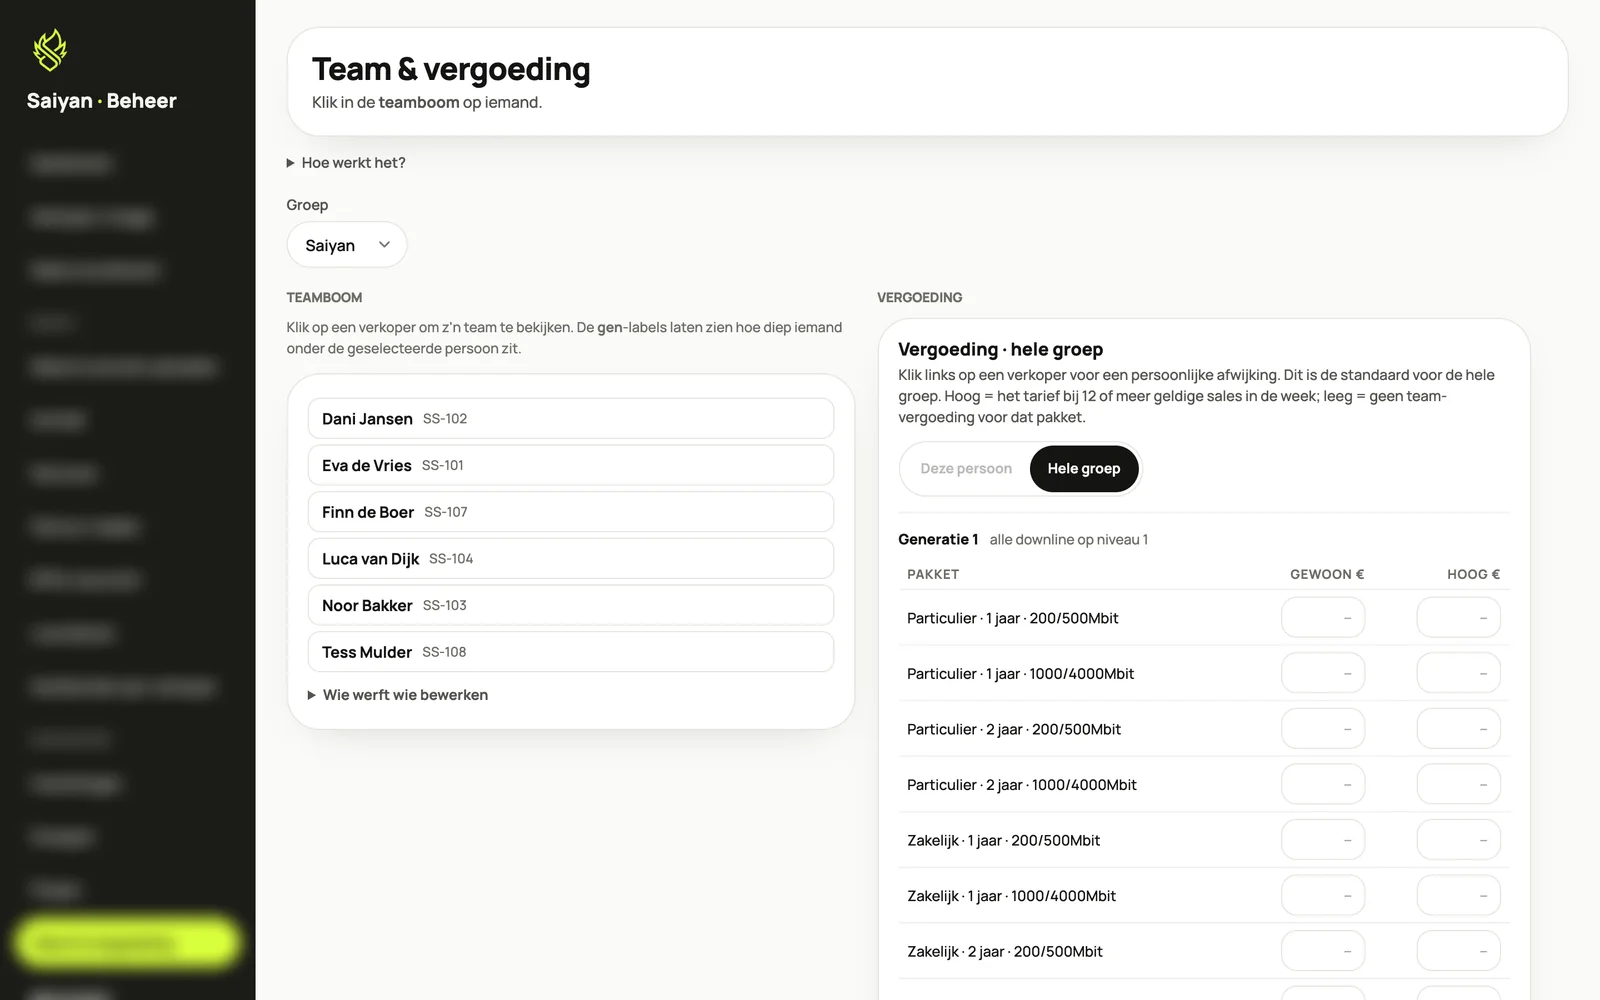The height and width of the screenshot is (1000, 1600).
Task: Switch to the 'Hele groep' toggle option
Action: 1084,469
